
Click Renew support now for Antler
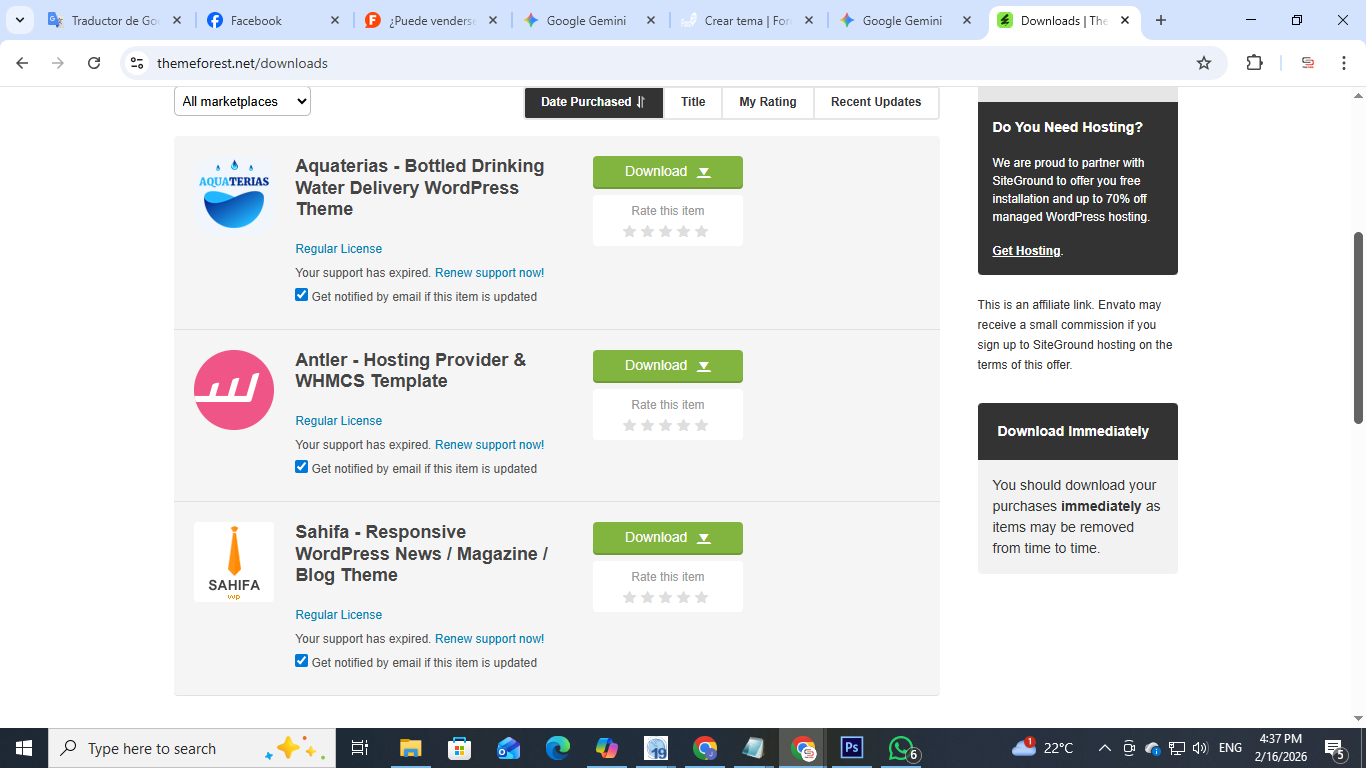pyautogui.click(x=489, y=445)
